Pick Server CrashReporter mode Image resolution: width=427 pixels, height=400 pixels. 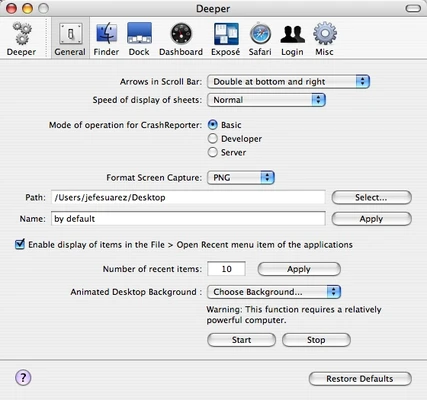click(x=213, y=152)
